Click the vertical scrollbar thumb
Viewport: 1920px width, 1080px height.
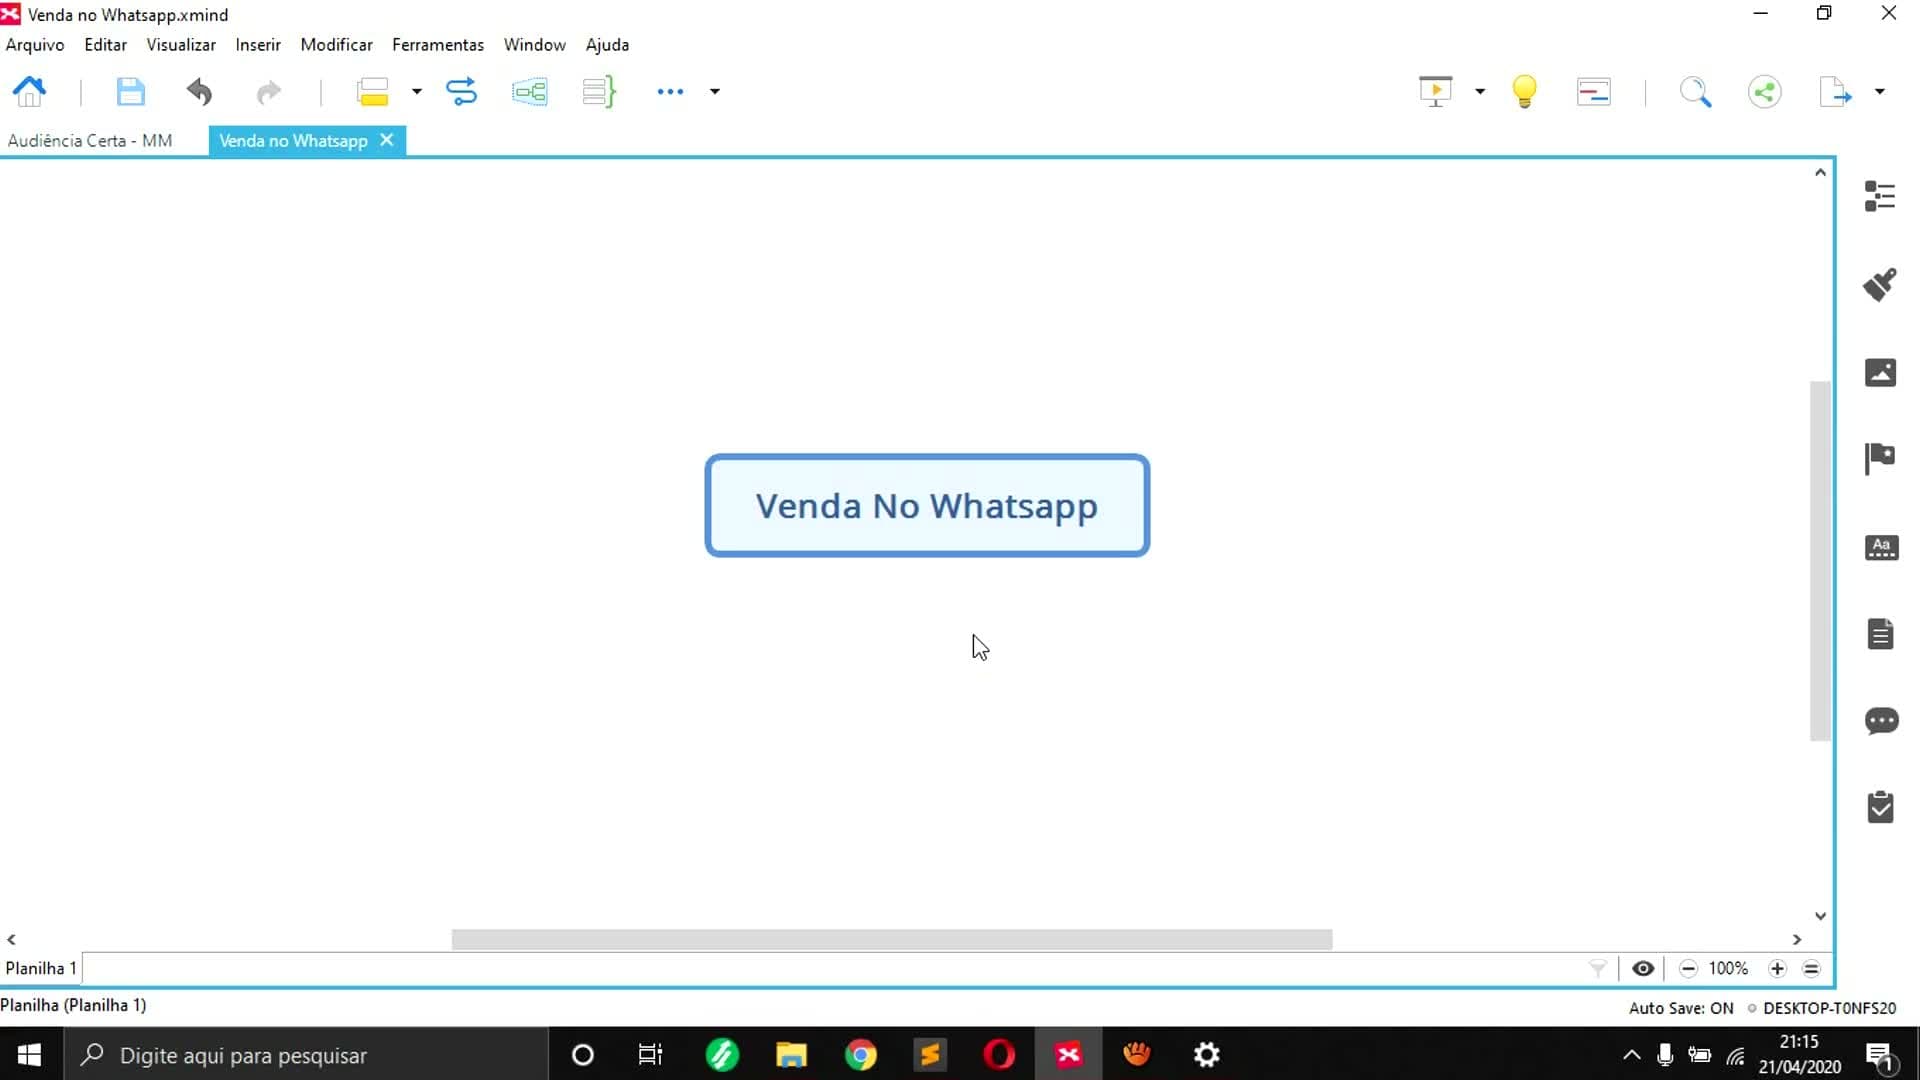pos(1820,561)
